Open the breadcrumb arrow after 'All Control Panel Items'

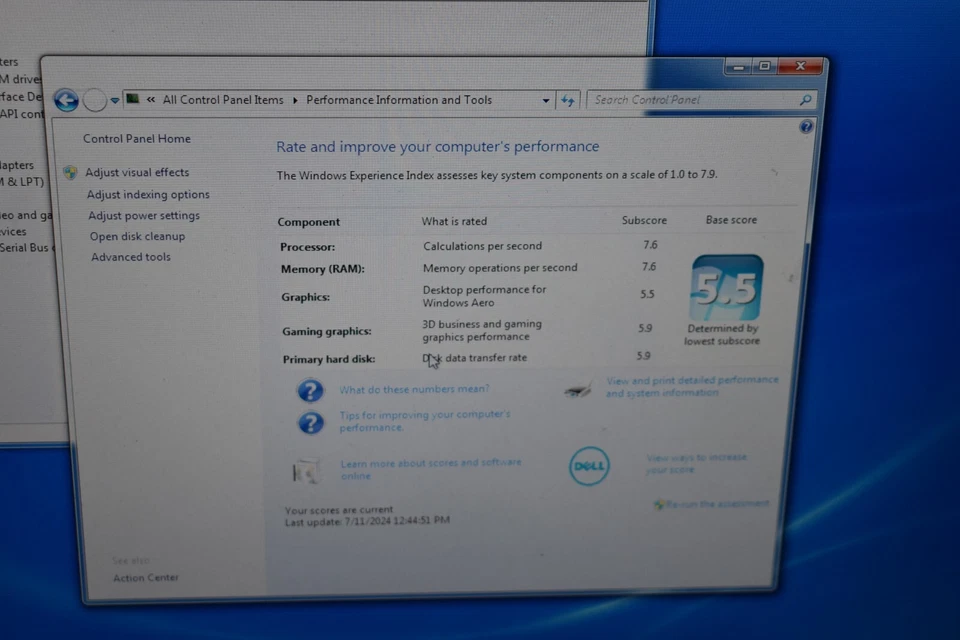pos(295,100)
